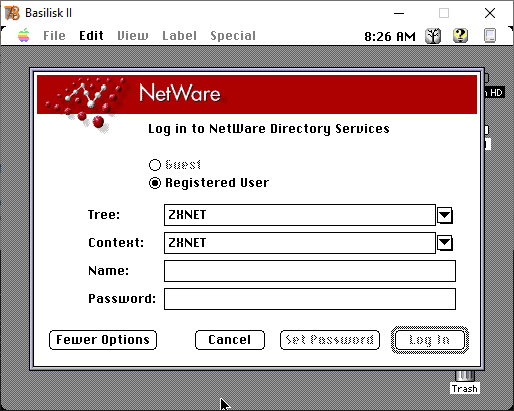Click the Set Password button
The height and width of the screenshot is (411, 514).
pos(330,340)
